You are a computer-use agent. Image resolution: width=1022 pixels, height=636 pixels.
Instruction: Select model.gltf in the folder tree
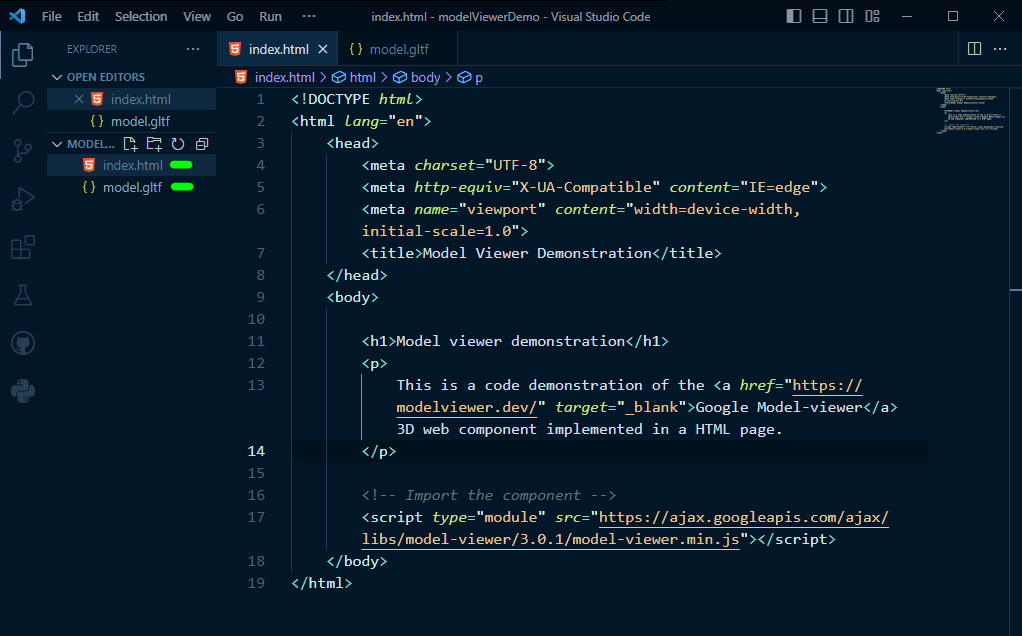[x=131, y=188]
